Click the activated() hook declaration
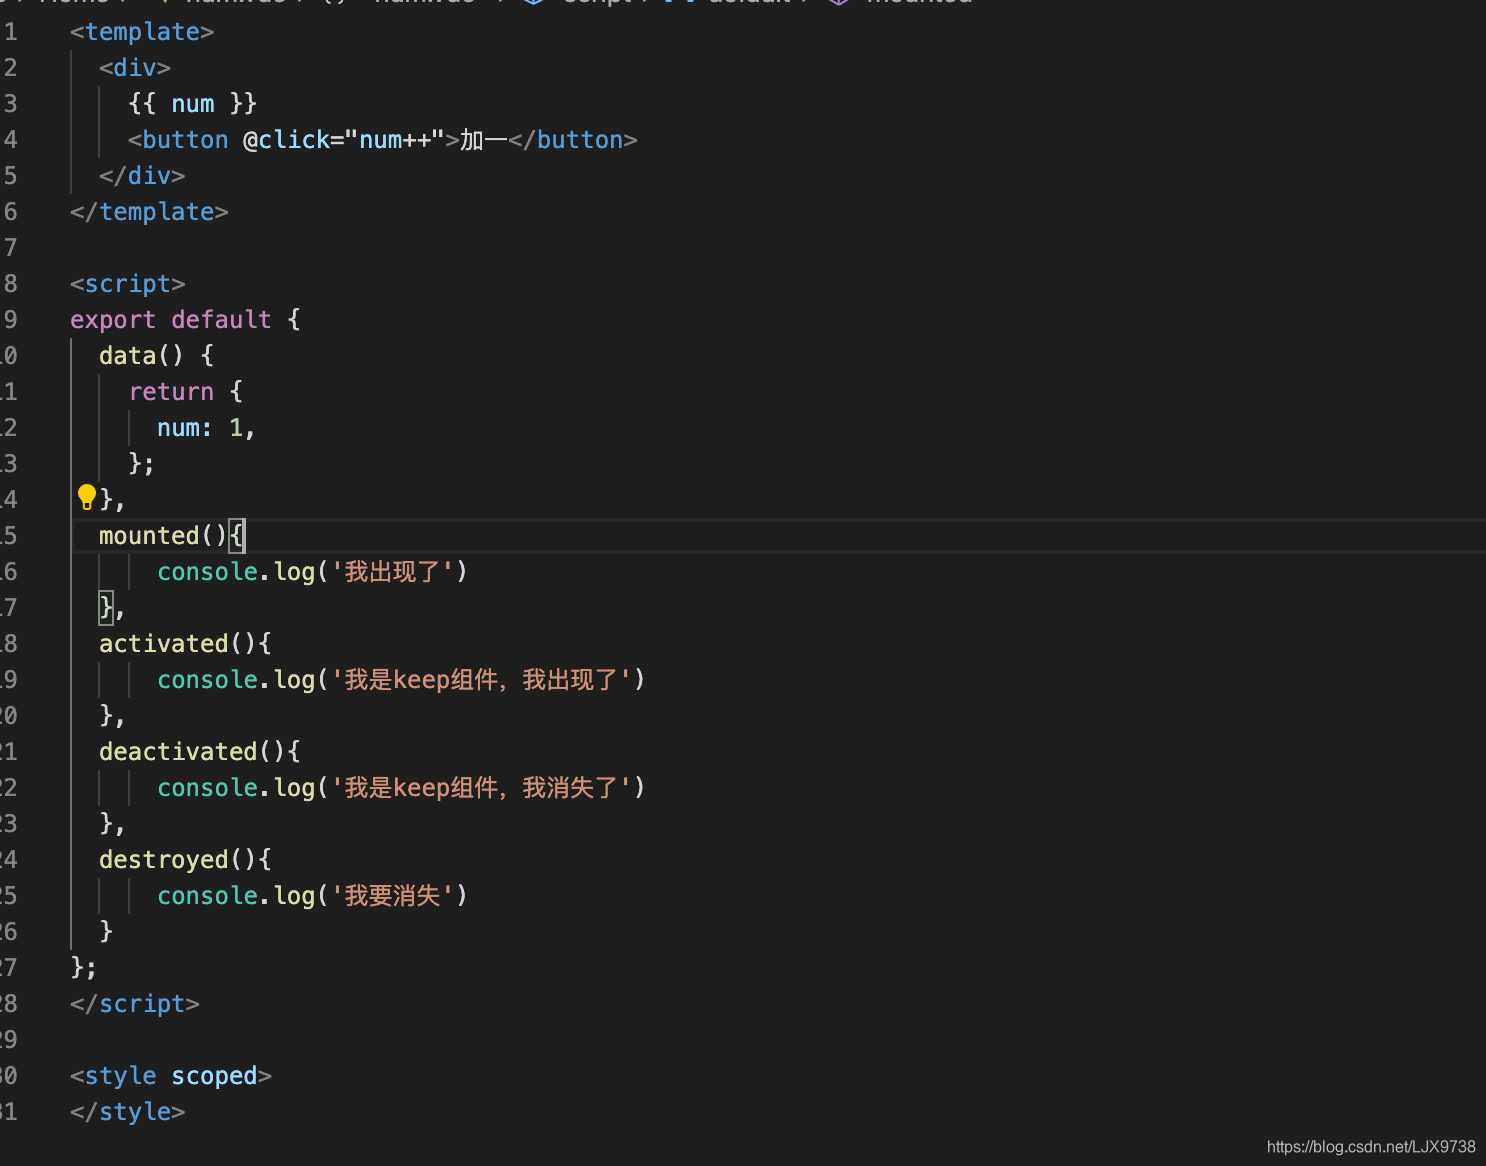The width and height of the screenshot is (1486, 1166). point(185,644)
